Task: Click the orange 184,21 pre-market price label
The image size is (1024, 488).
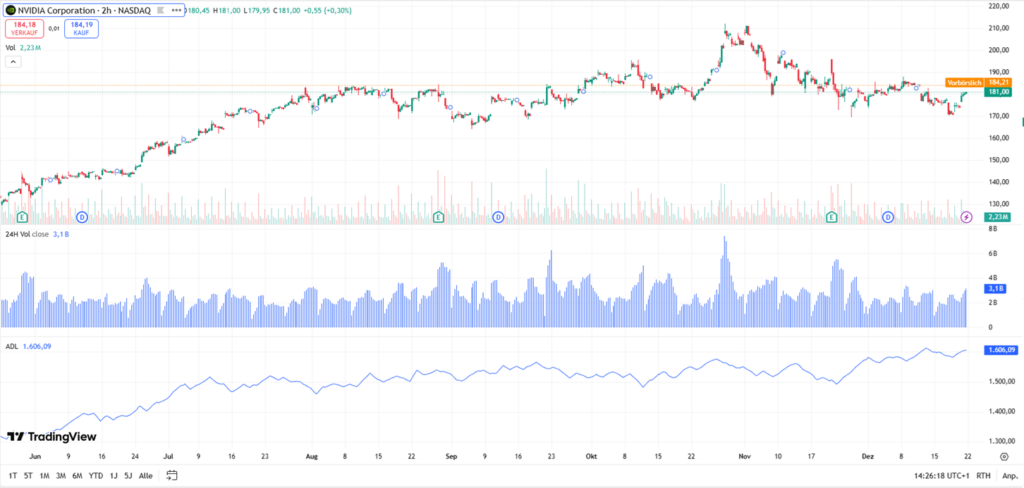Action: point(998,82)
